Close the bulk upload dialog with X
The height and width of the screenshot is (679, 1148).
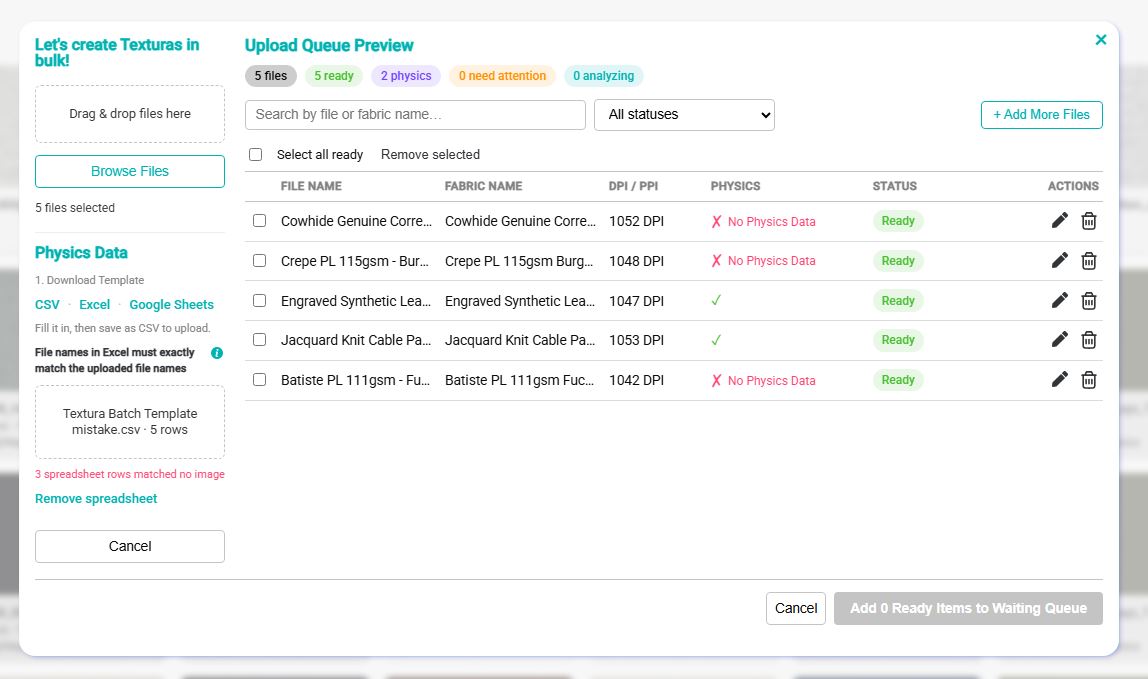click(x=1100, y=40)
